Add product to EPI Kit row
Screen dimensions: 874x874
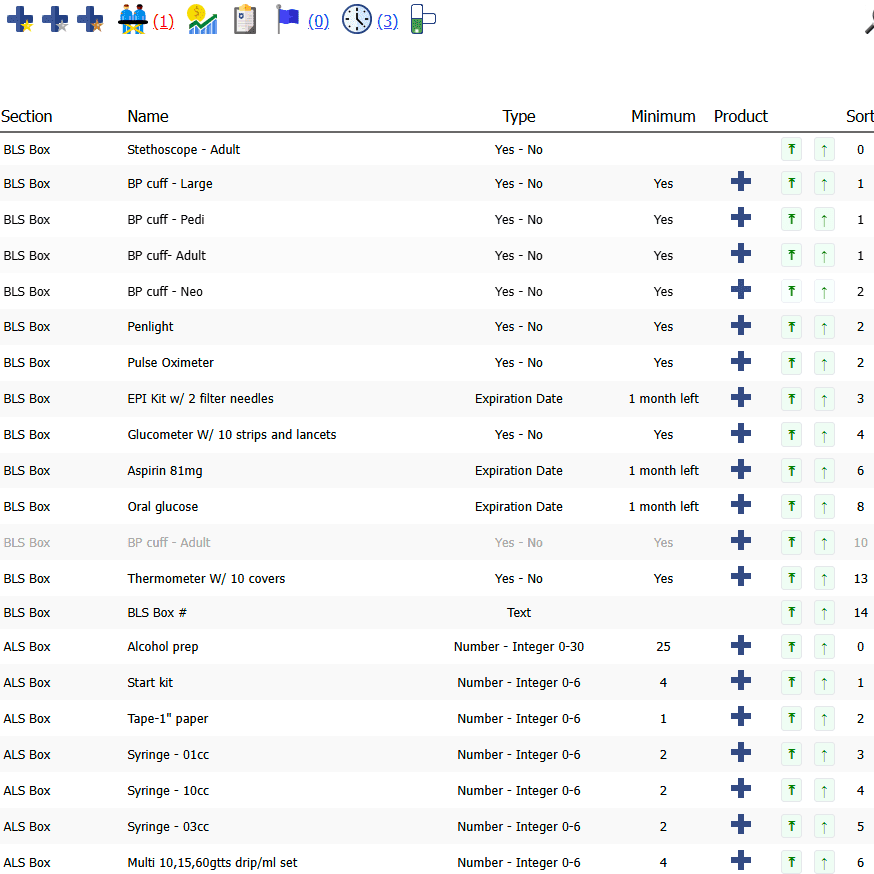click(x=741, y=397)
